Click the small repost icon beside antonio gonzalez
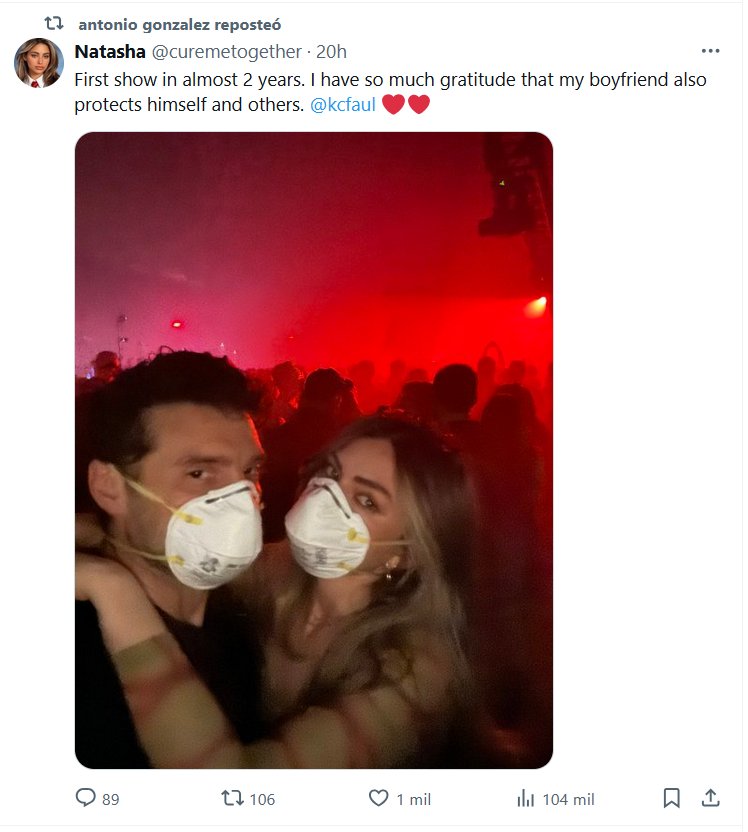Image resolution: width=748 pixels, height=832 pixels. click(x=54, y=23)
